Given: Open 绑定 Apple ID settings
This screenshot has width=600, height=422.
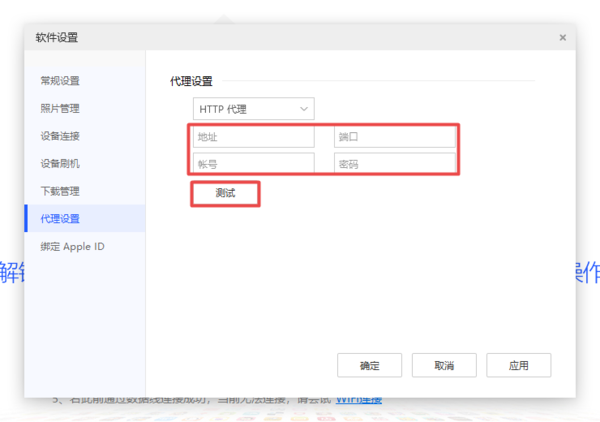Looking at the screenshot, I should point(71,246).
